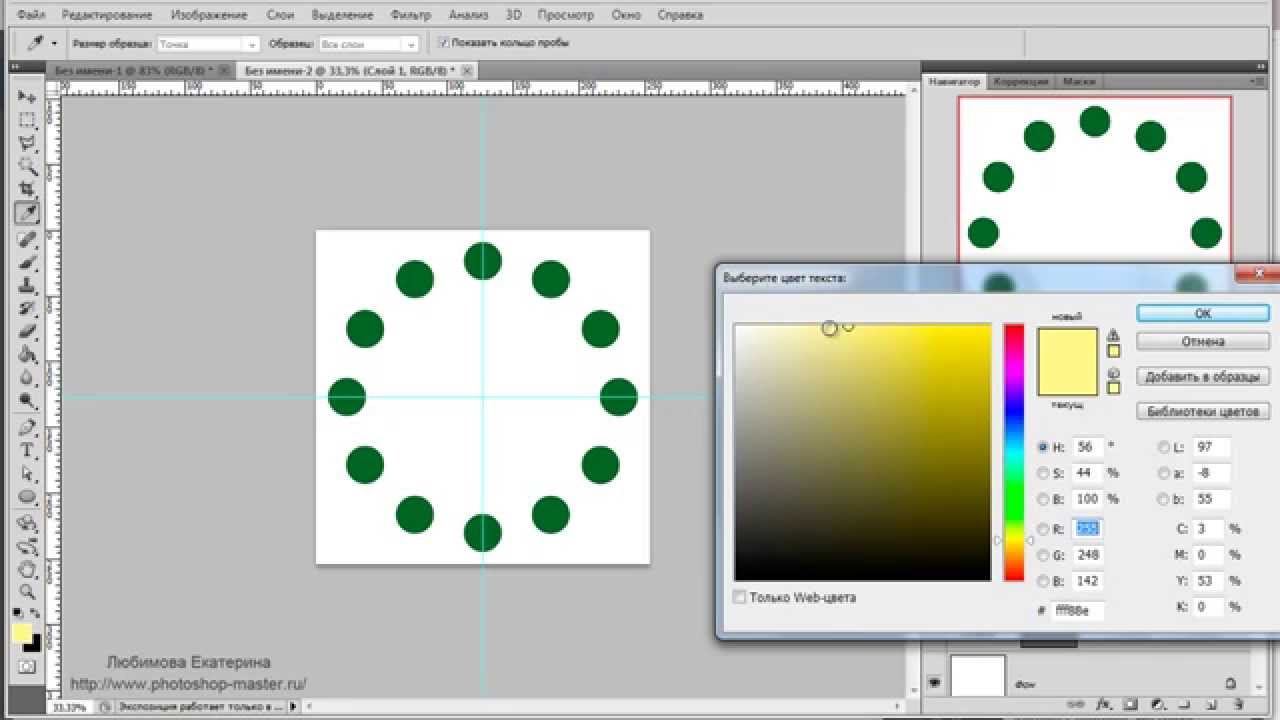Open the Редактирование menu
The image size is (1280, 720).
(x=107, y=15)
